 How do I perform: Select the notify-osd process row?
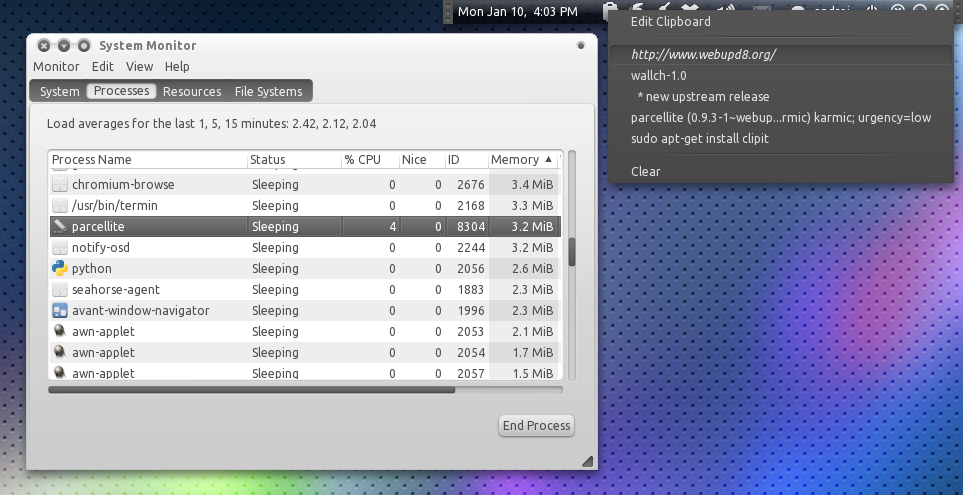[x=305, y=248]
